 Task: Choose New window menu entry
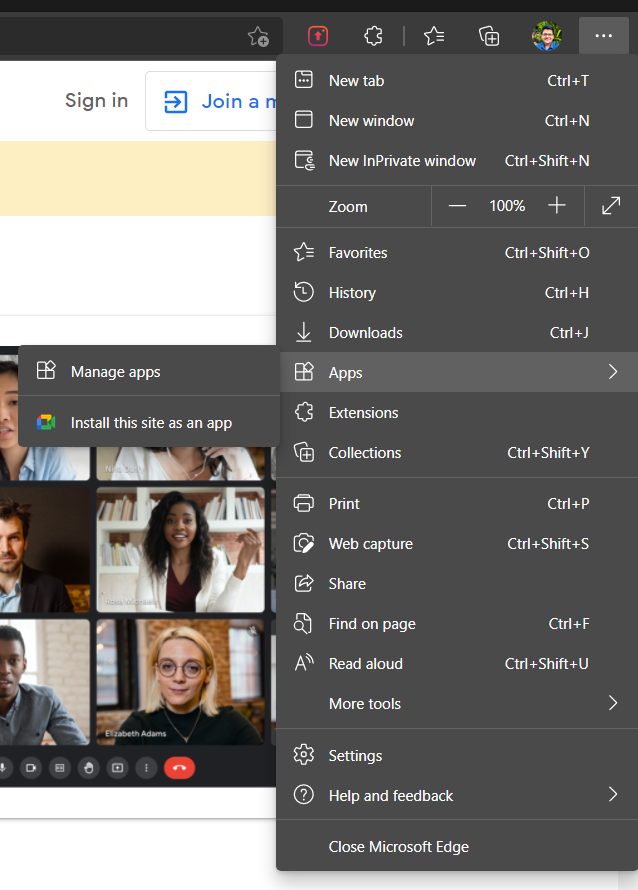pyautogui.click(x=457, y=120)
